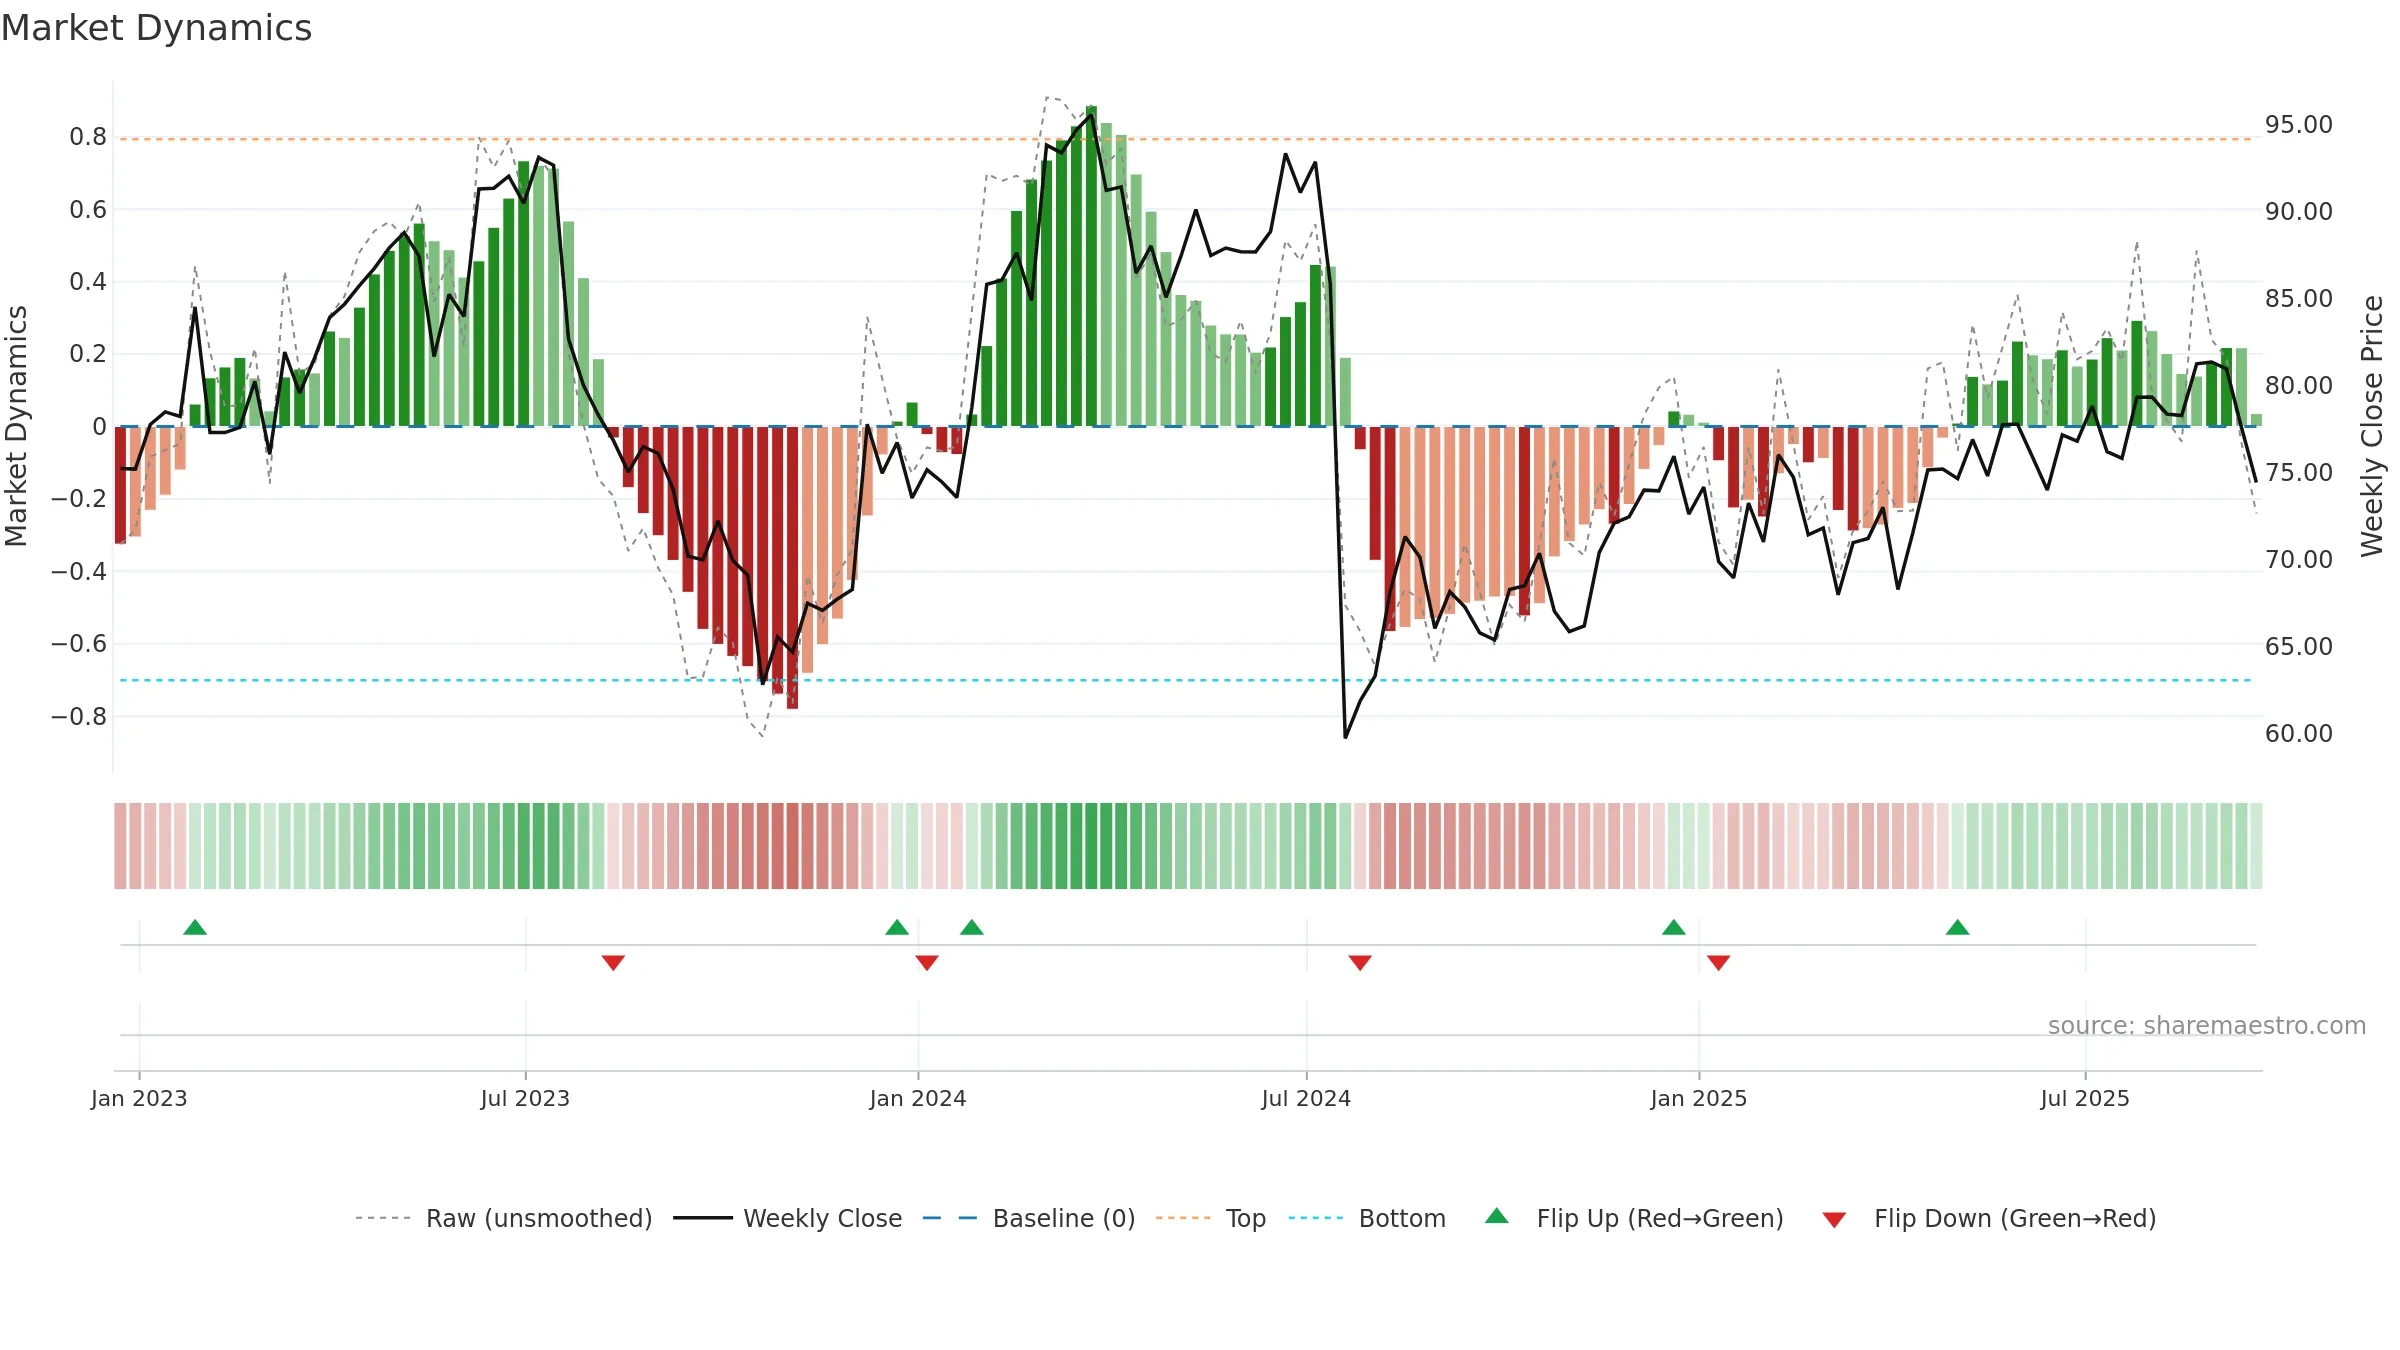Click the Jul 2024 x-axis label

point(1306,1098)
